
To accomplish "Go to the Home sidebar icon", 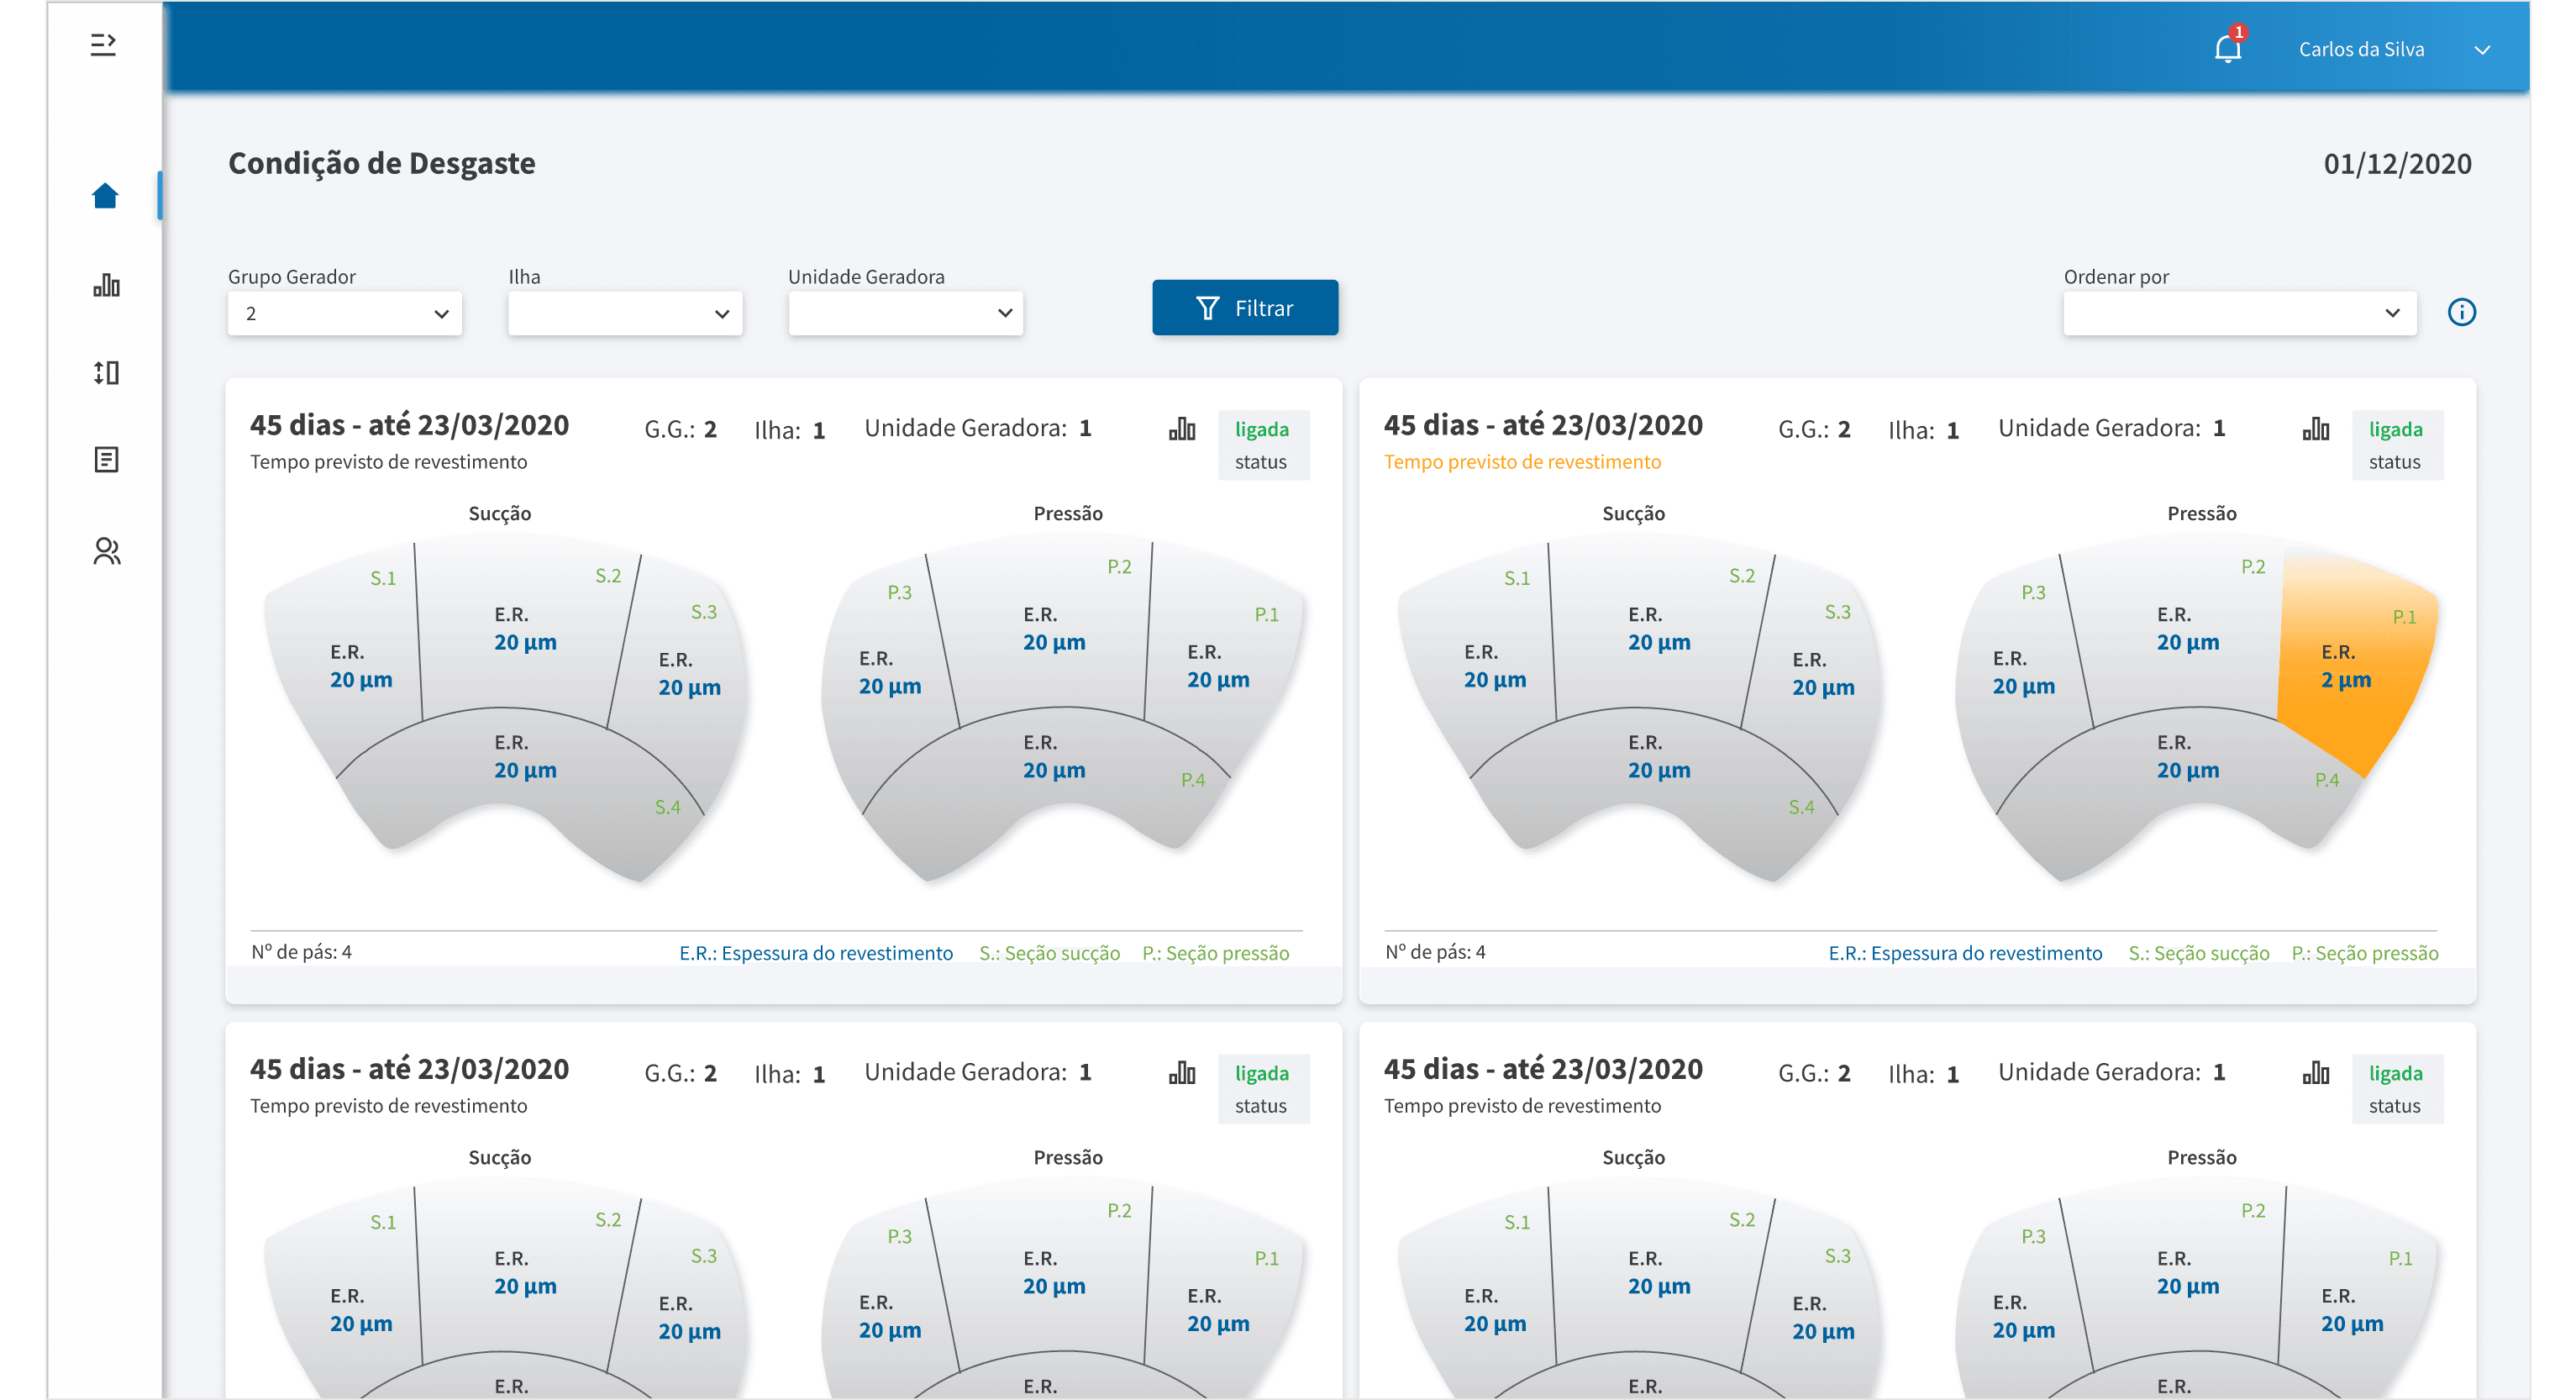I will [x=105, y=196].
